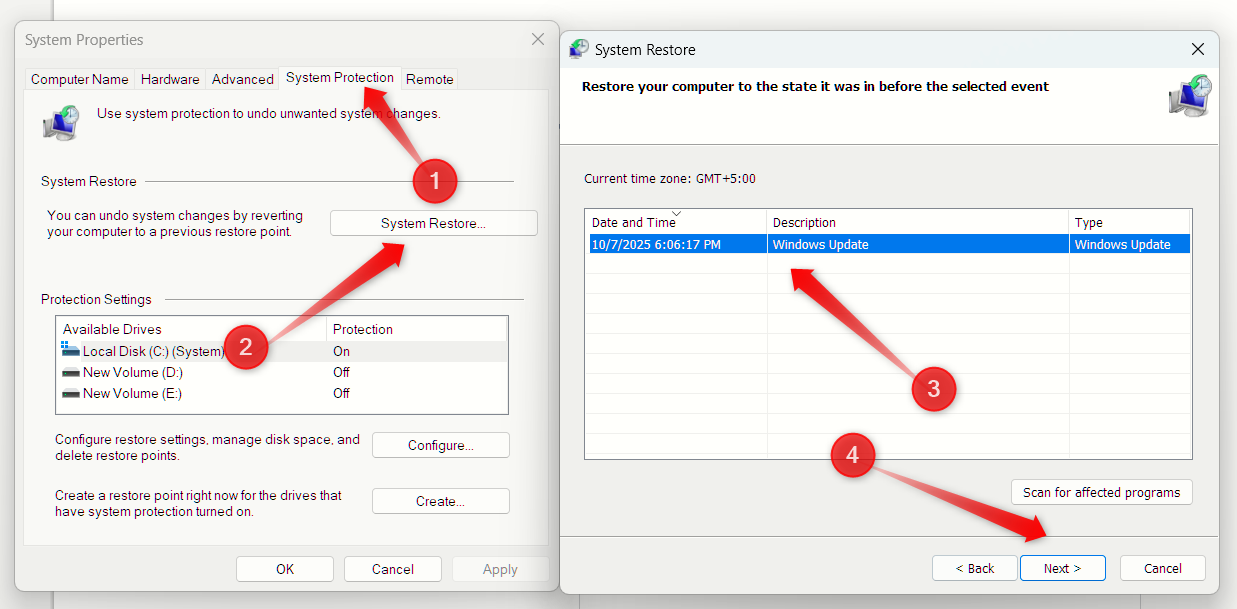
Task: Go to the Remote tab
Action: (430, 79)
